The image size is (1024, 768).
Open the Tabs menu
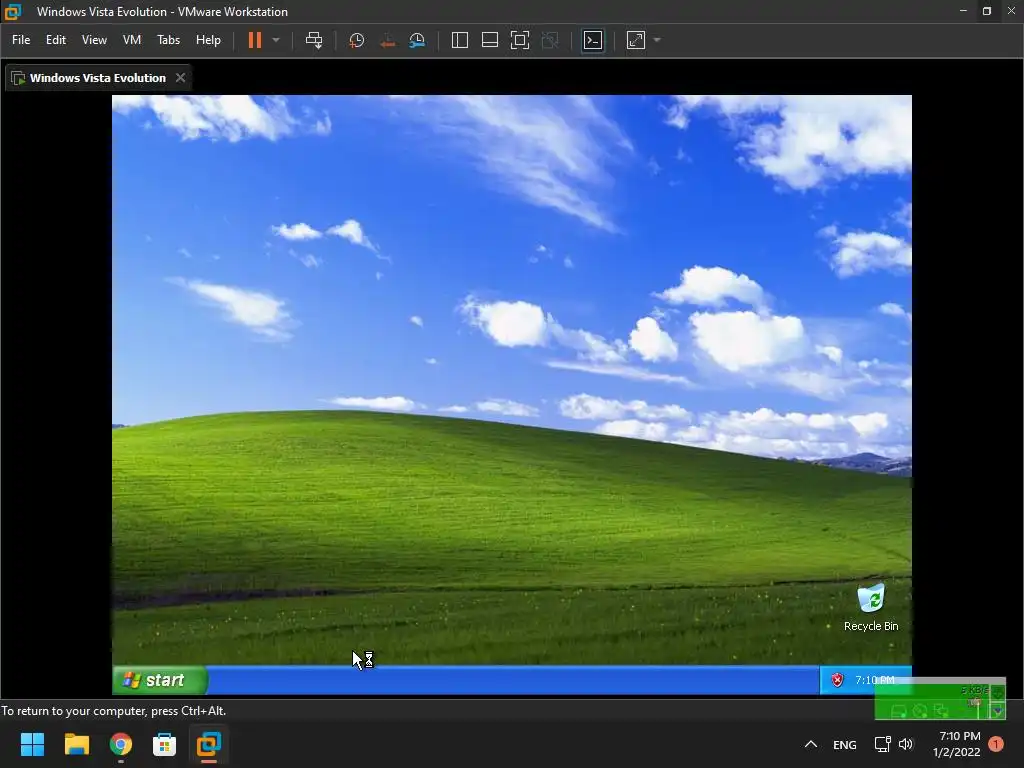(x=168, y=40)
